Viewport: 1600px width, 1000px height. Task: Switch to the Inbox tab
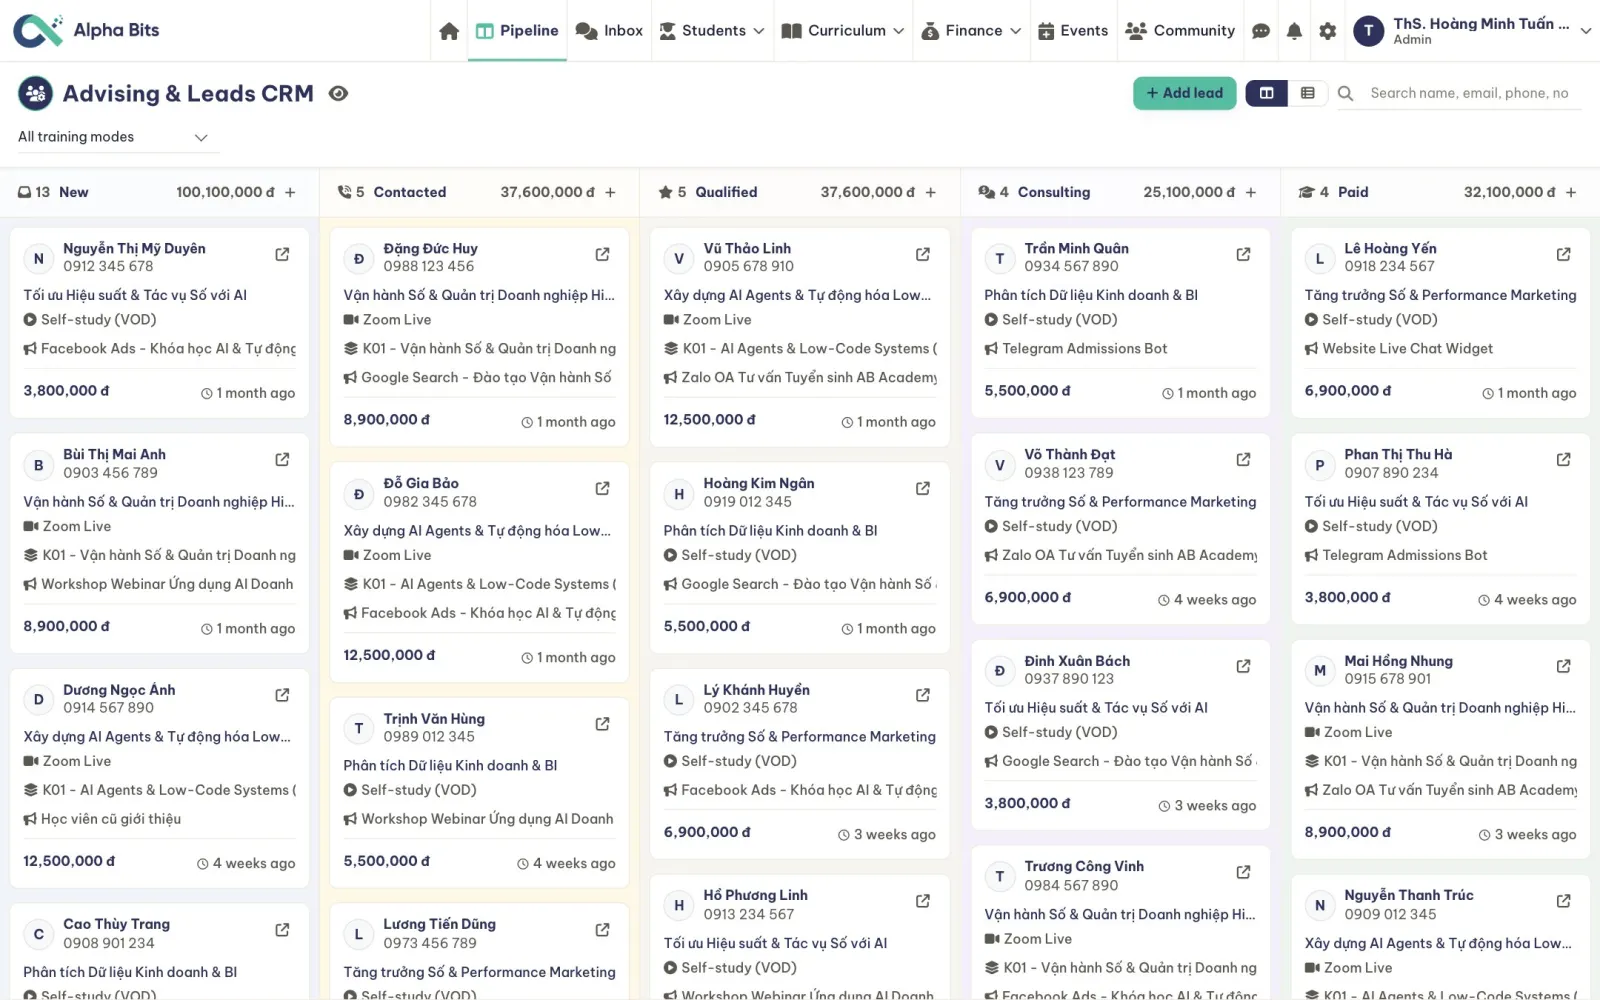609,31
